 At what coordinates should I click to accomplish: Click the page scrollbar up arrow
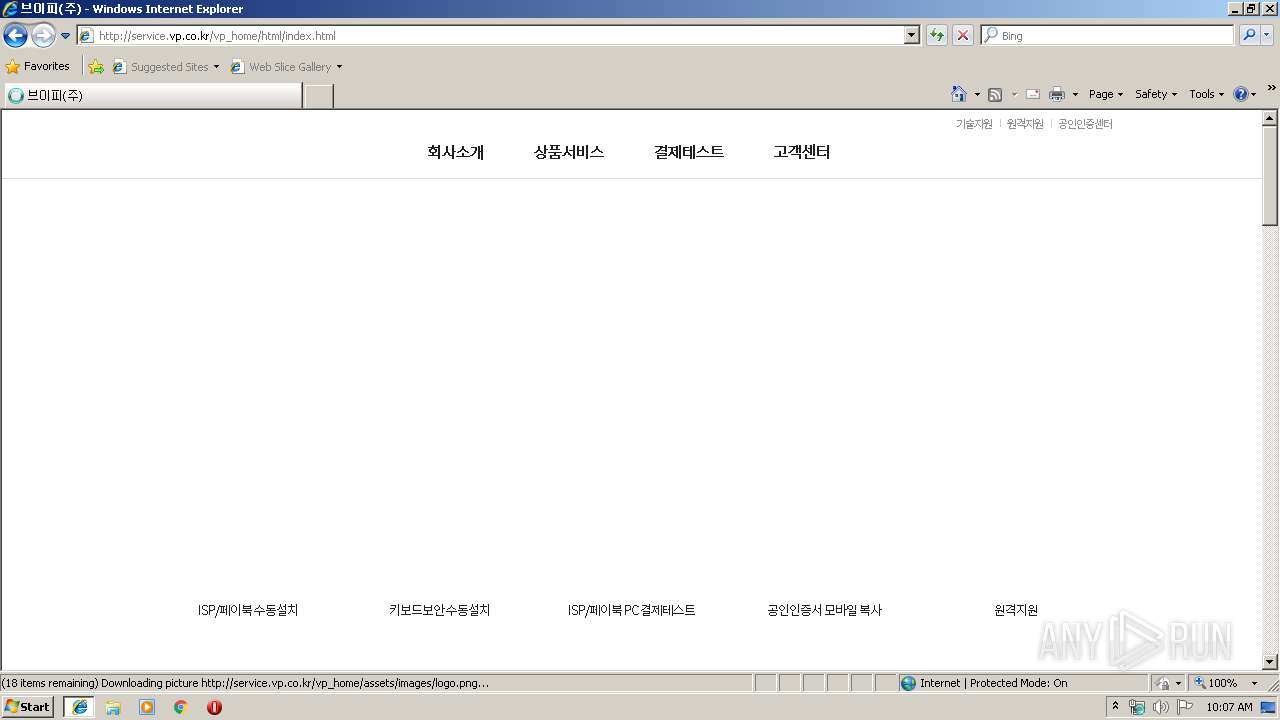tap(1270, 118)
